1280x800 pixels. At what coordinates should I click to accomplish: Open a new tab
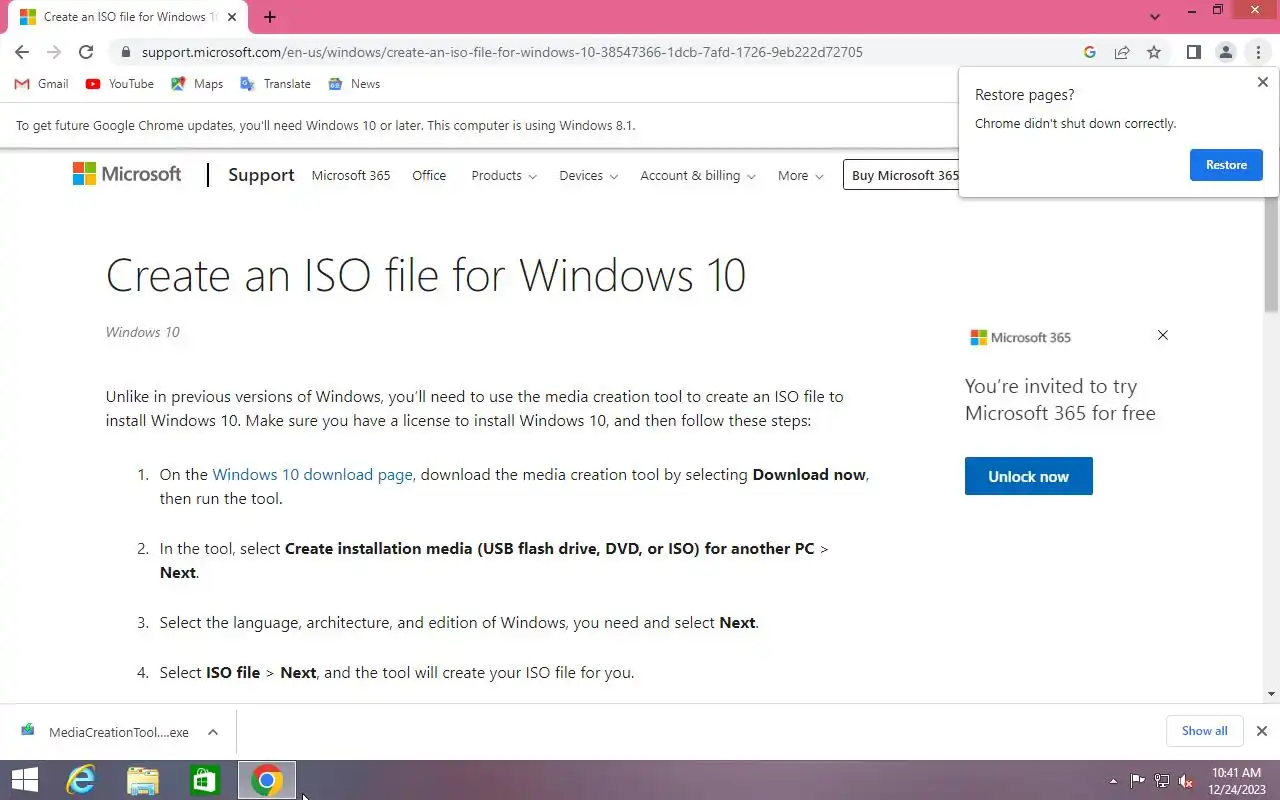pos(269,17)
